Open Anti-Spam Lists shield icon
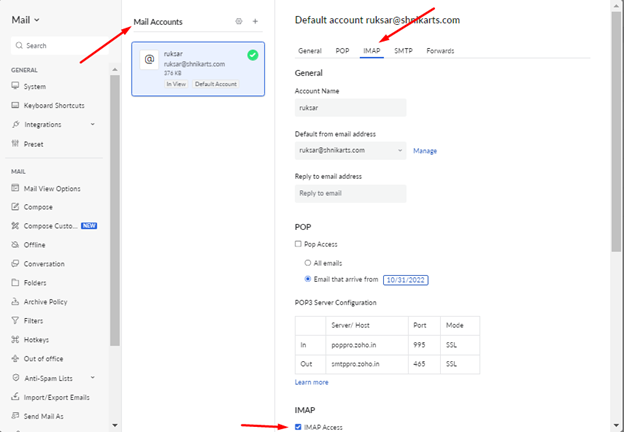The width and height of the screenshot is (624, 432). coord(16,378)
